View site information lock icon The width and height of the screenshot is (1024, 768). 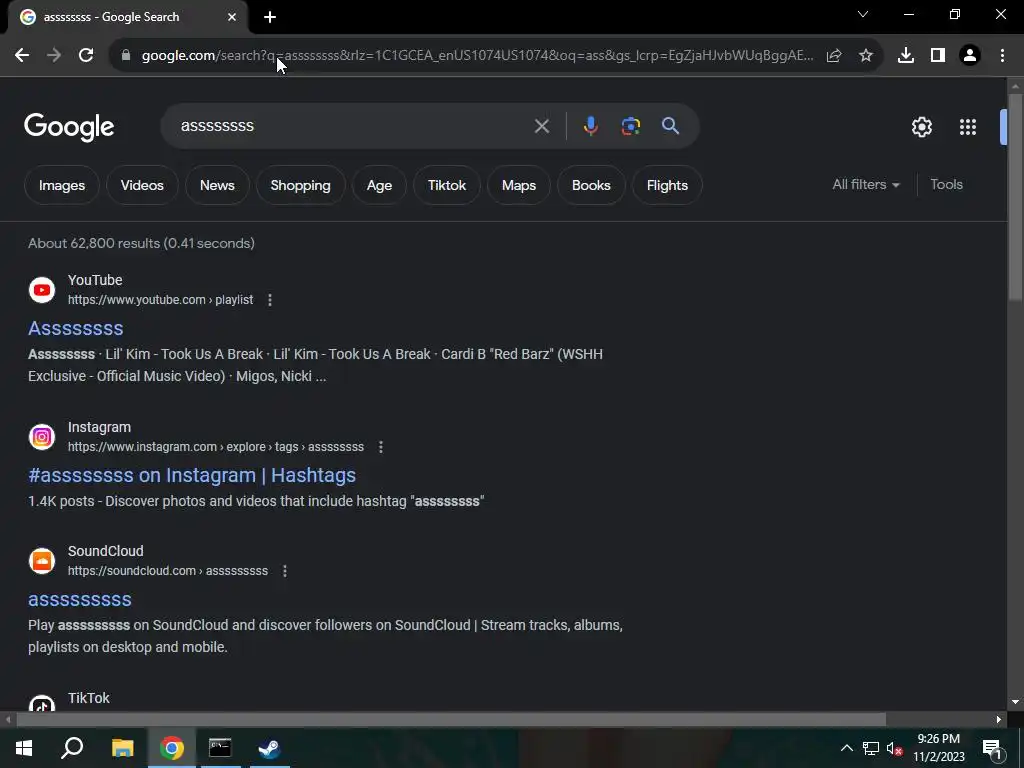coord(126,56)
